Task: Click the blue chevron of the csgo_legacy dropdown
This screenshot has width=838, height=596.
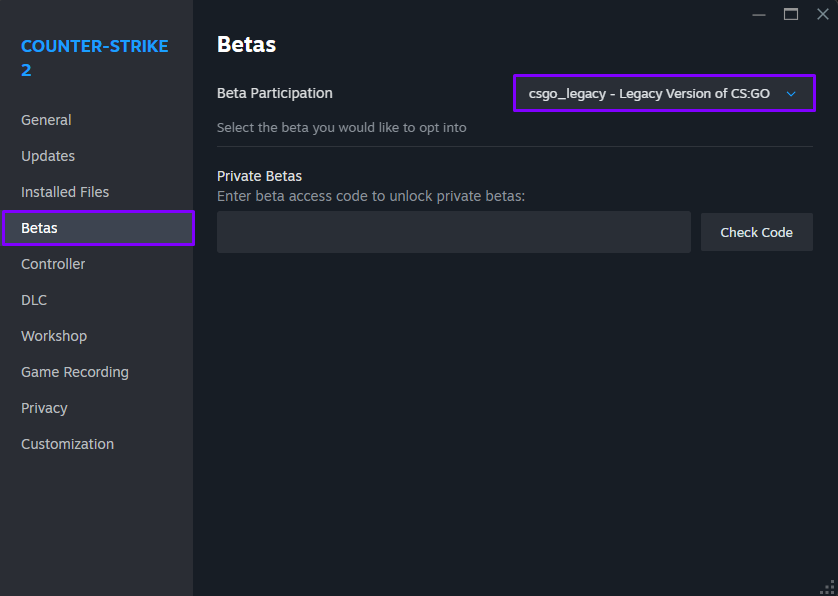Action: [791, 94]
